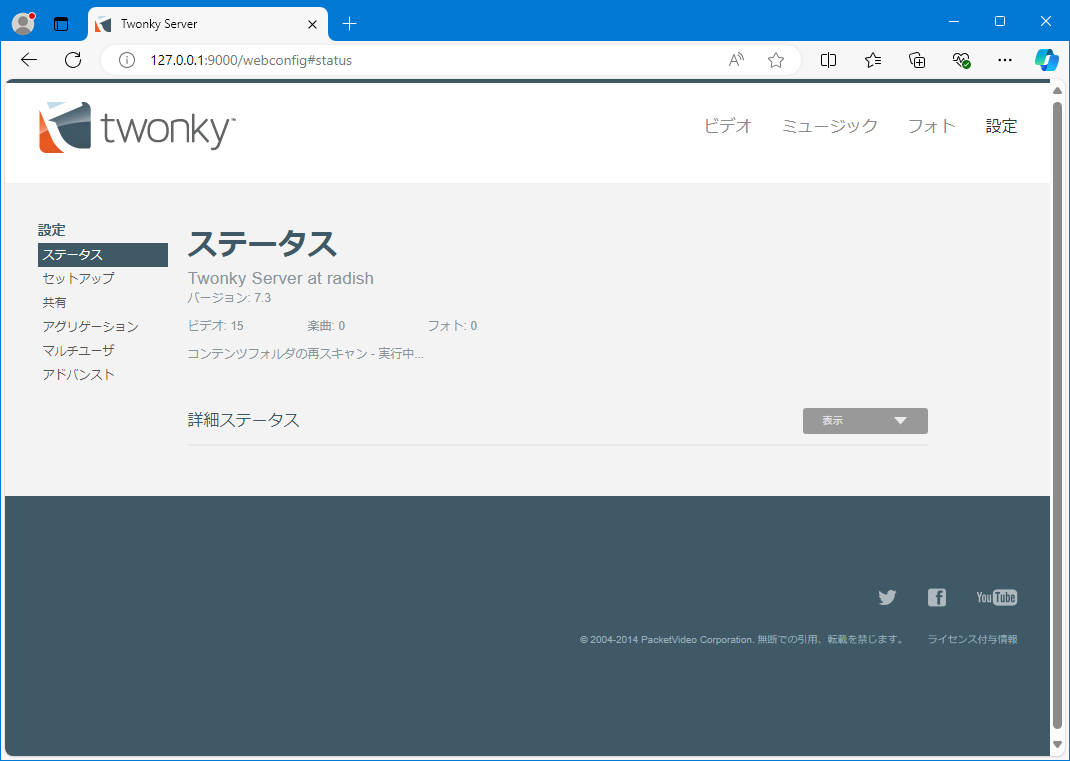Select セットアップ in the settings sidebar

coord(78,278)
